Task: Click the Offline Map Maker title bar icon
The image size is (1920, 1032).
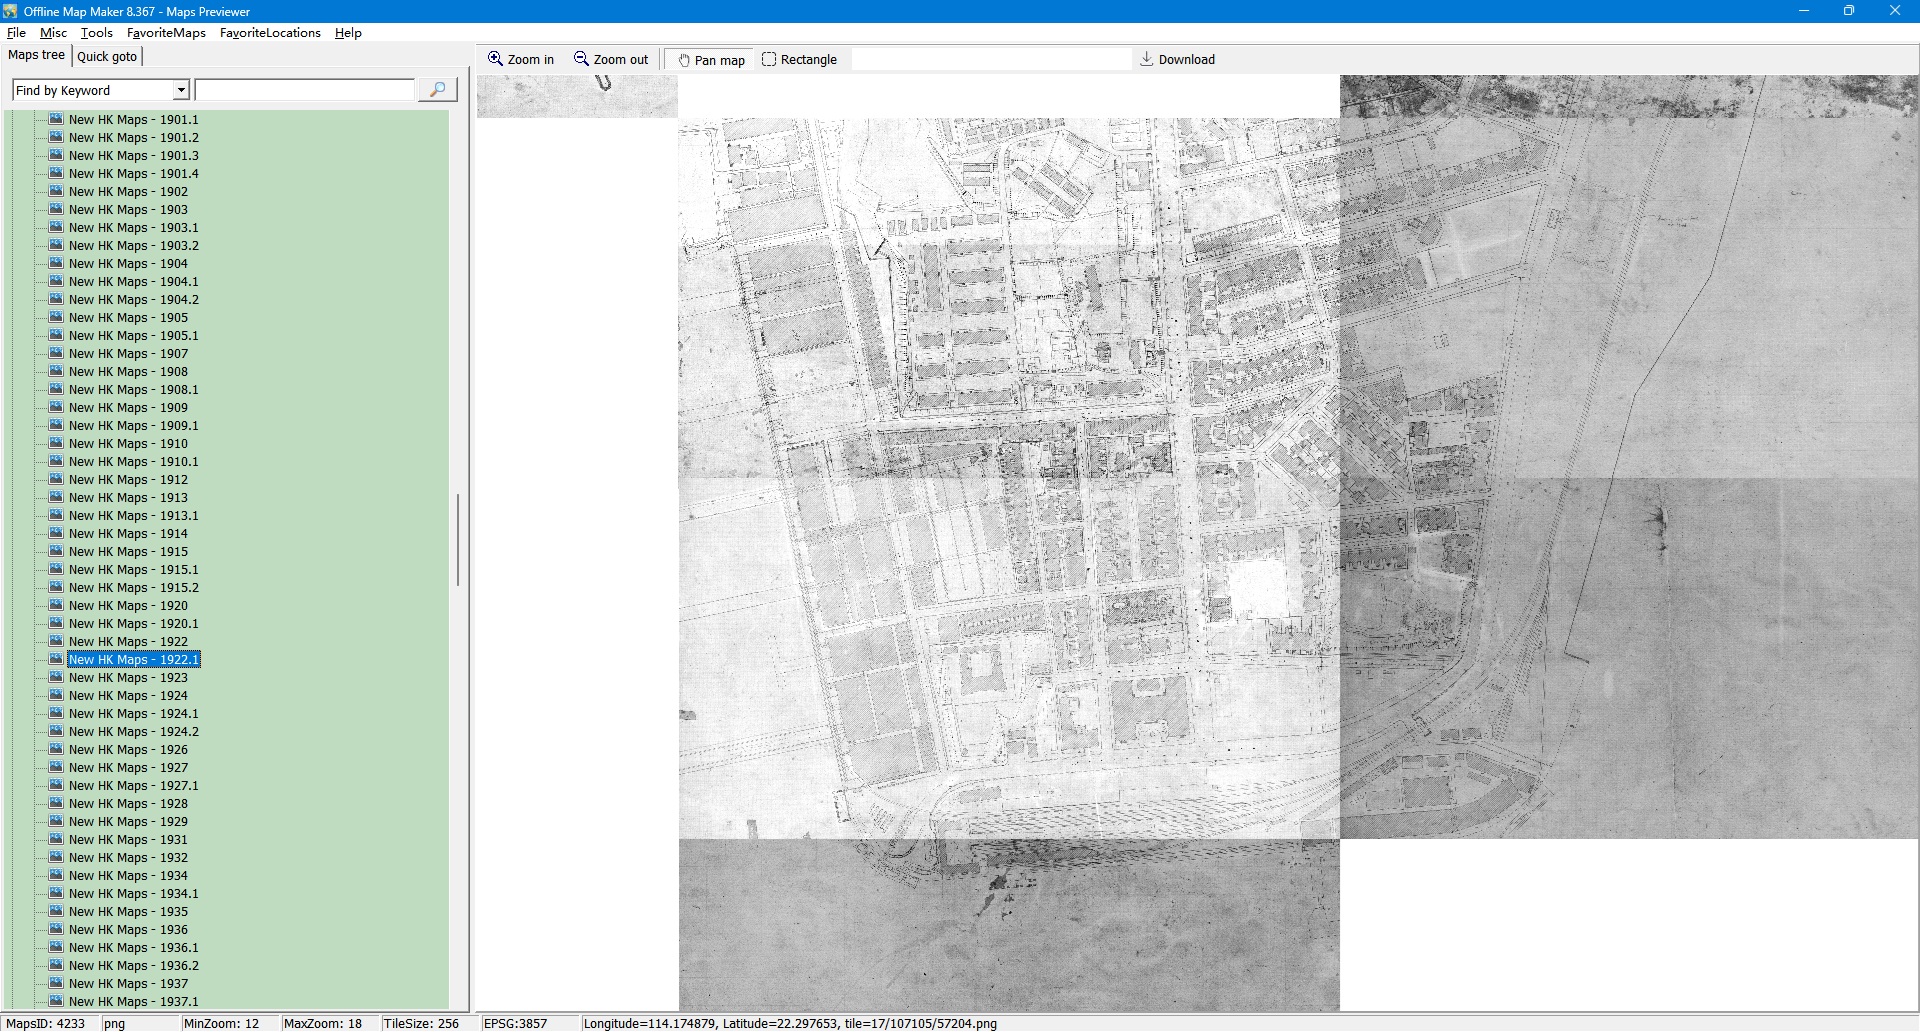Action: click(x=10, y=11)
